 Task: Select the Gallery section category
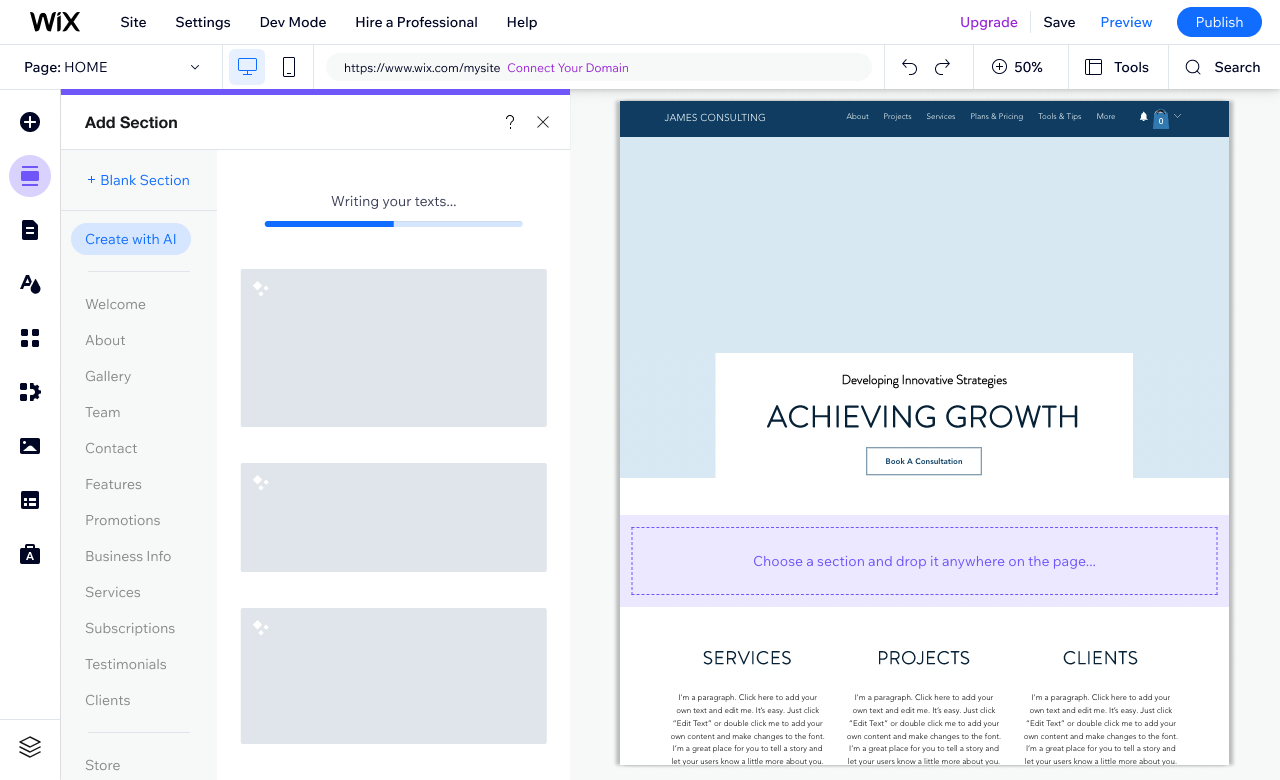pyautogui.click(x=108, y=376)
